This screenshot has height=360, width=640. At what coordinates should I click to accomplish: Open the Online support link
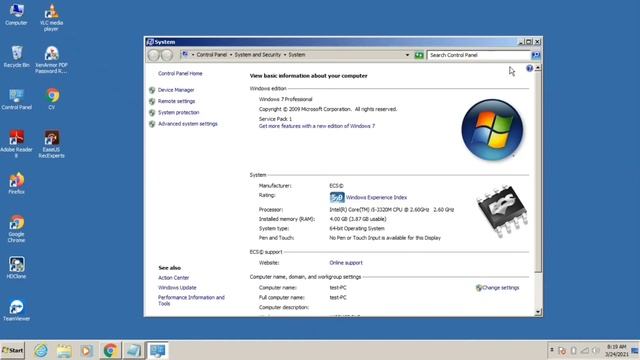[x=346, y=263]
